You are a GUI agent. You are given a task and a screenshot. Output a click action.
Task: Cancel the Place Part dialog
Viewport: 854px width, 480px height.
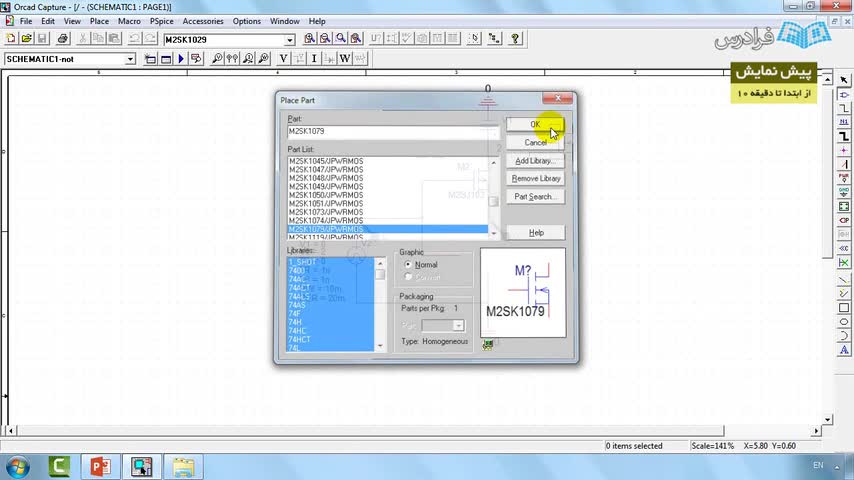[x=535, y=142]
